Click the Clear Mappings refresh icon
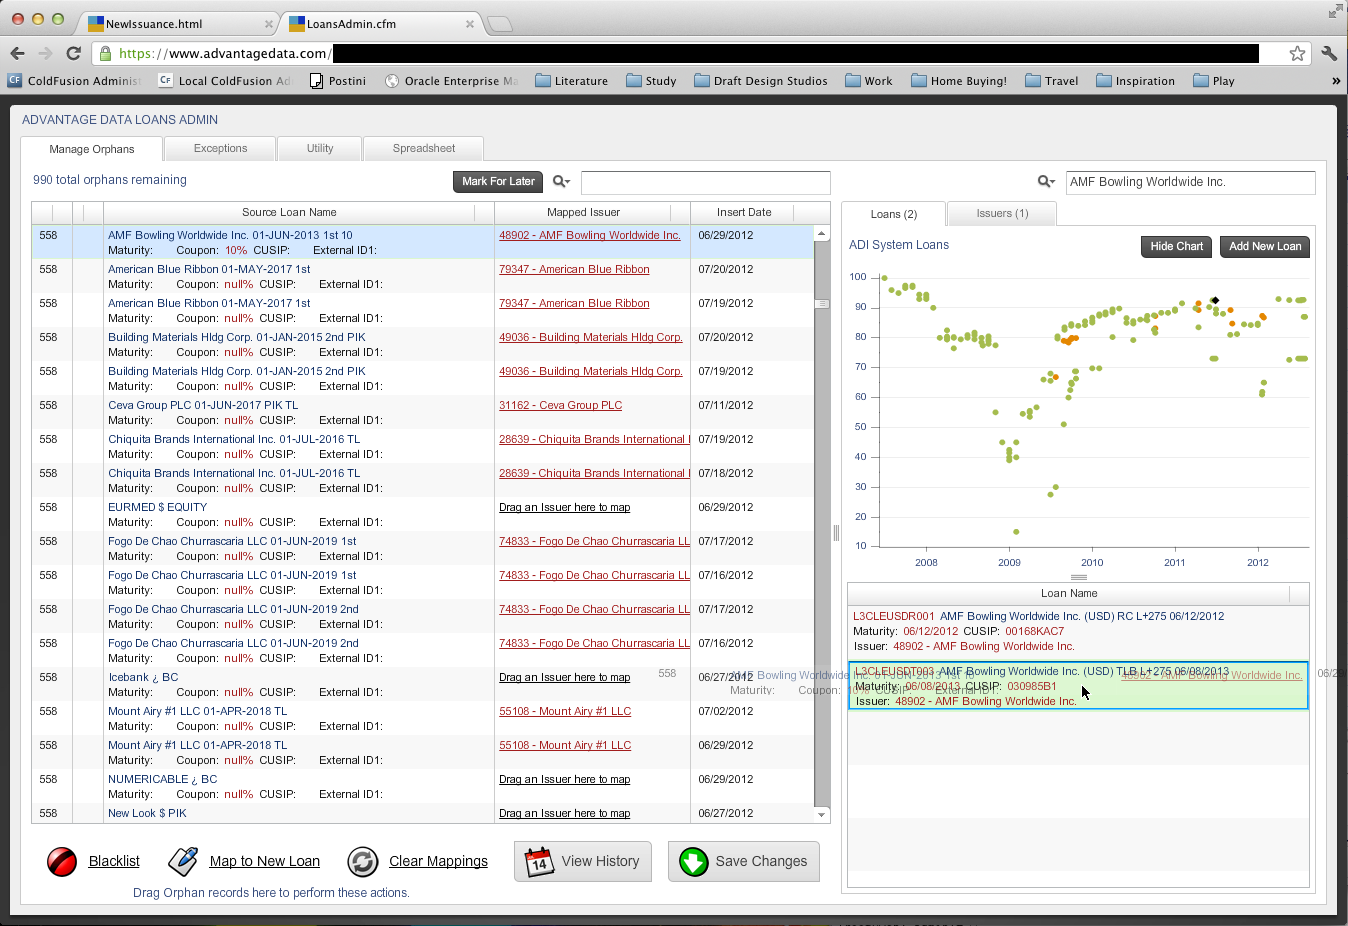 click(x=362, y=861)
